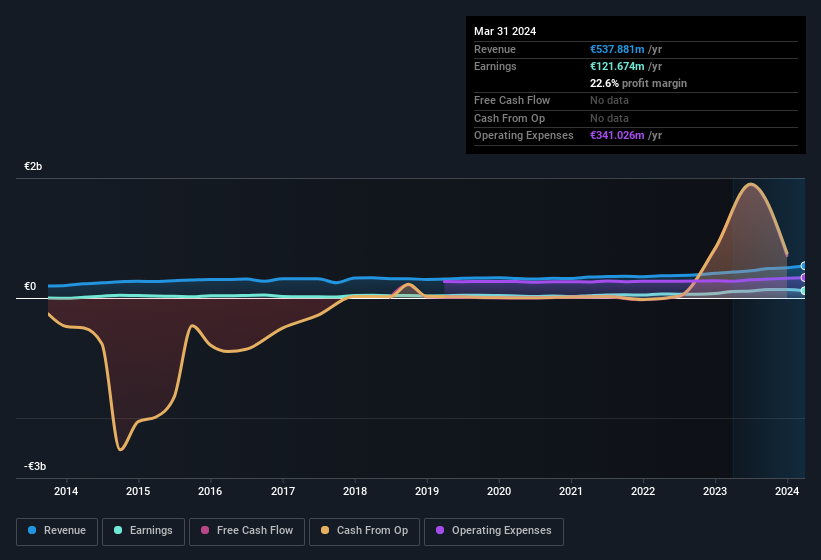Click the orange Cash From Op trough near 2015
The width and height of the screenshot is (821, 560).
pos(121,449)
